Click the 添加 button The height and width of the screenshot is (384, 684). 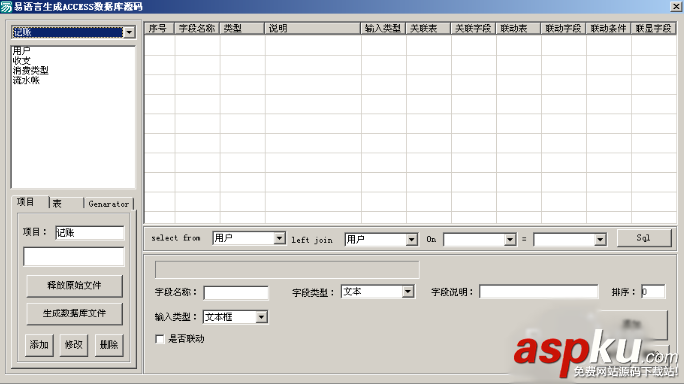[39, 345]
